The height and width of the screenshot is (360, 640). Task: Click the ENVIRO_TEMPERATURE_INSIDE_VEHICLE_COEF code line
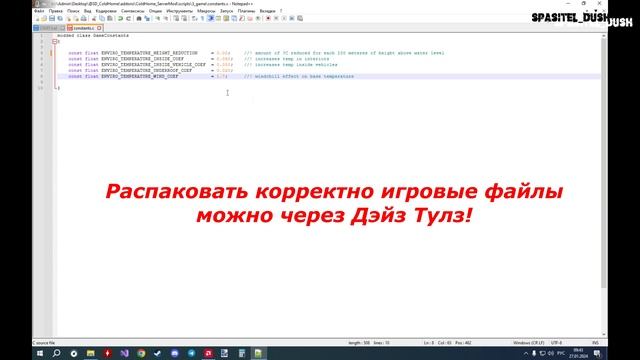point(203,64)
